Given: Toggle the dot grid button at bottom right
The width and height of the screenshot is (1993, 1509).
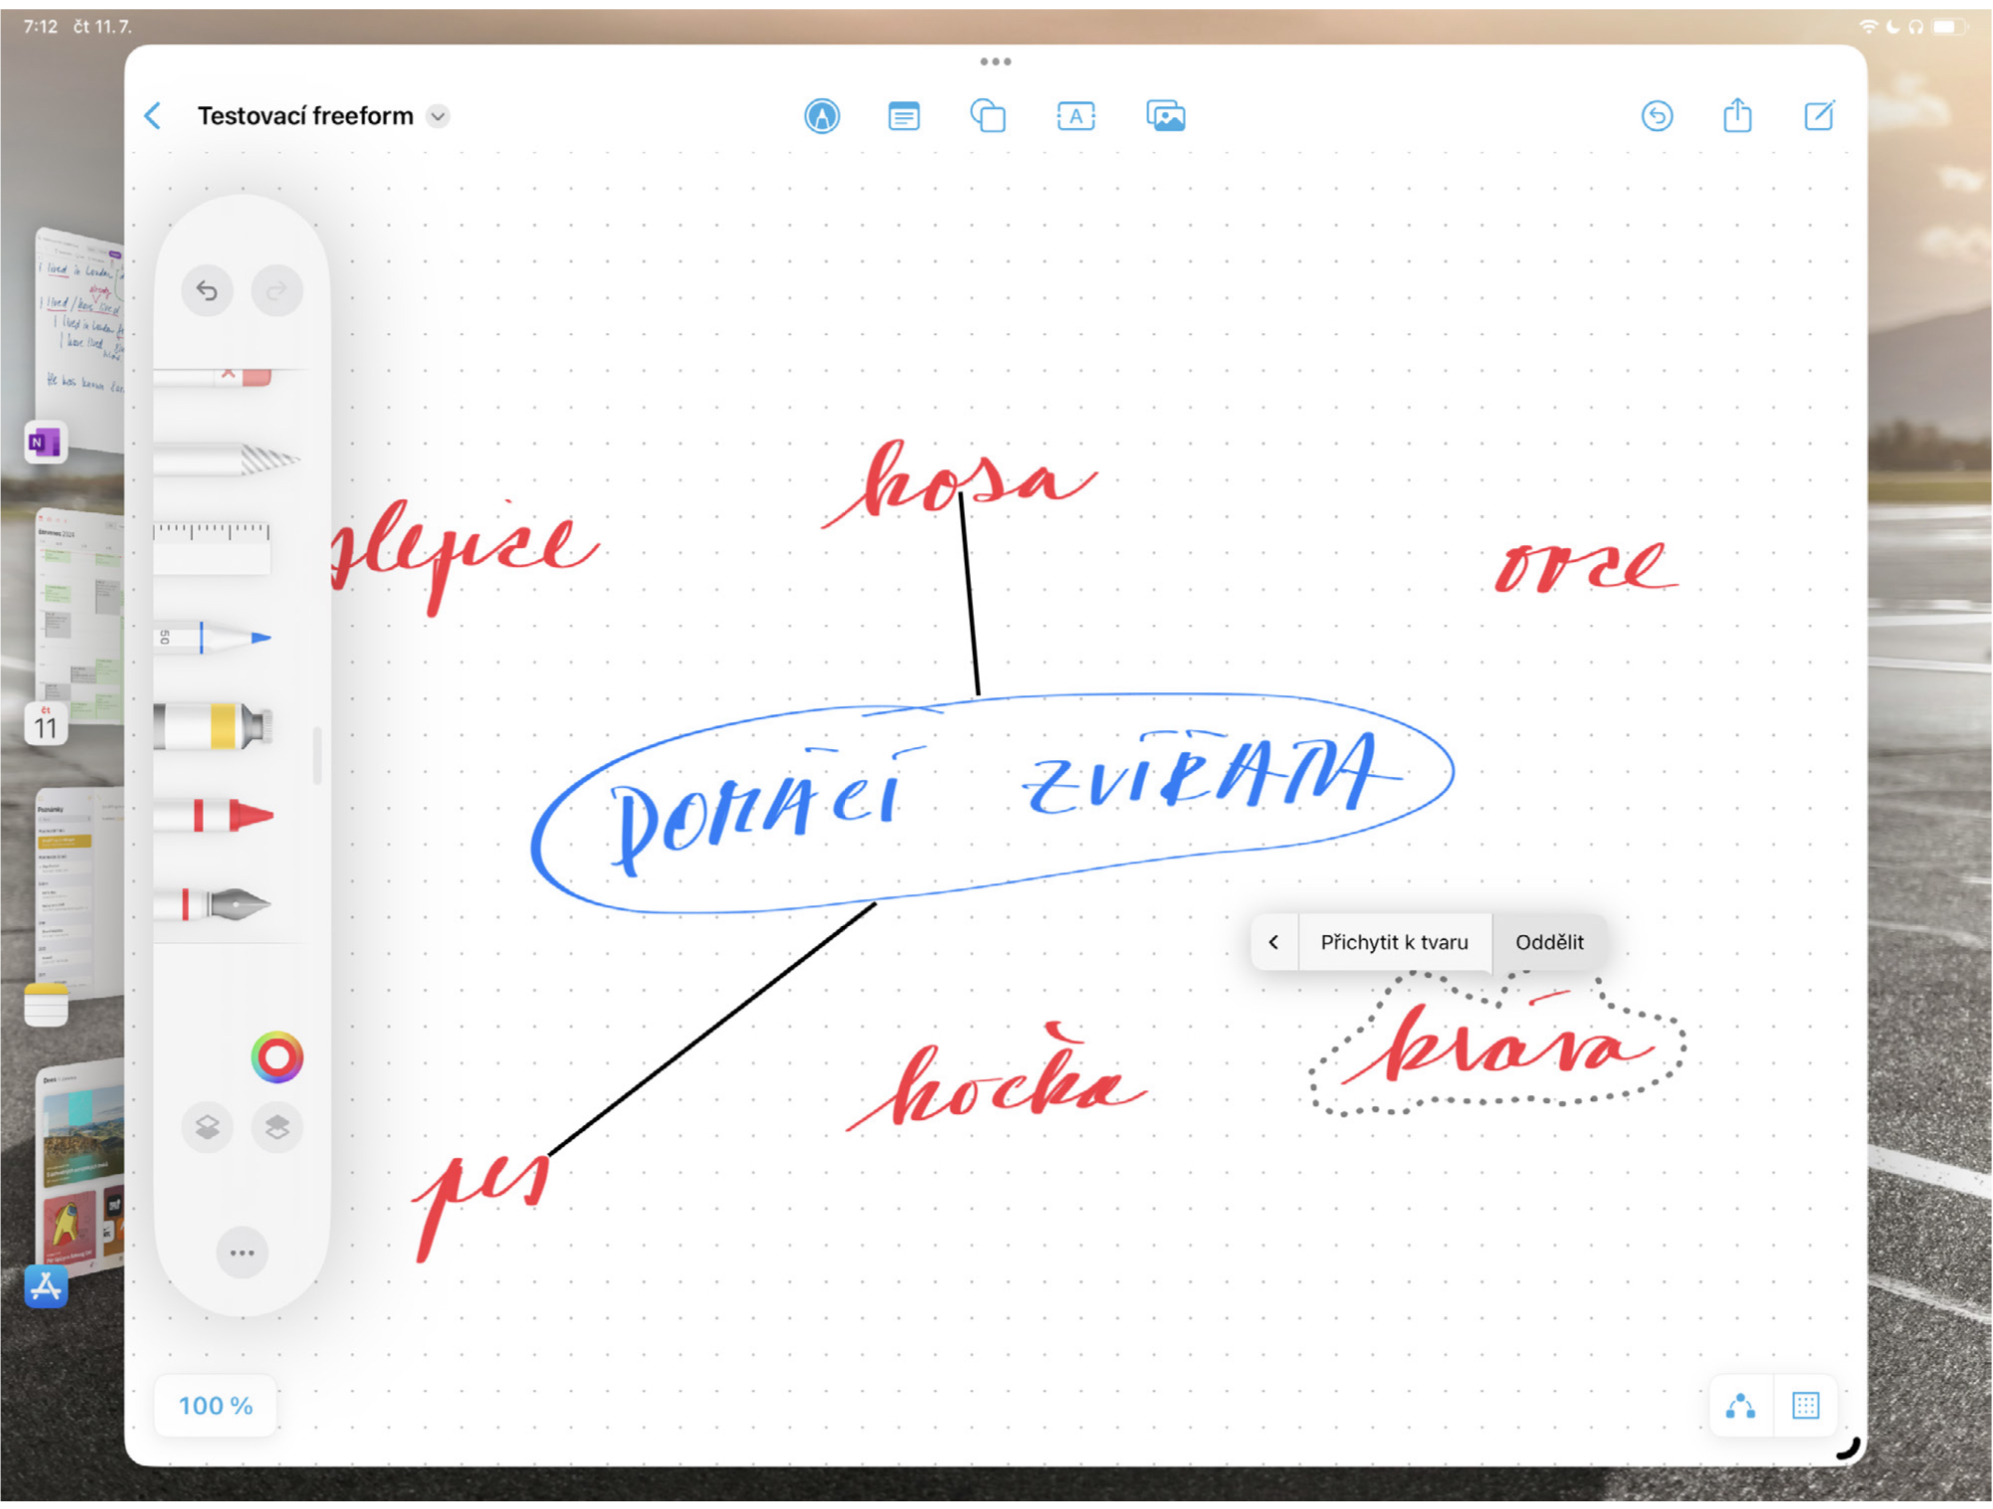Looking at the screenshot, I should coord(1805,1405).
